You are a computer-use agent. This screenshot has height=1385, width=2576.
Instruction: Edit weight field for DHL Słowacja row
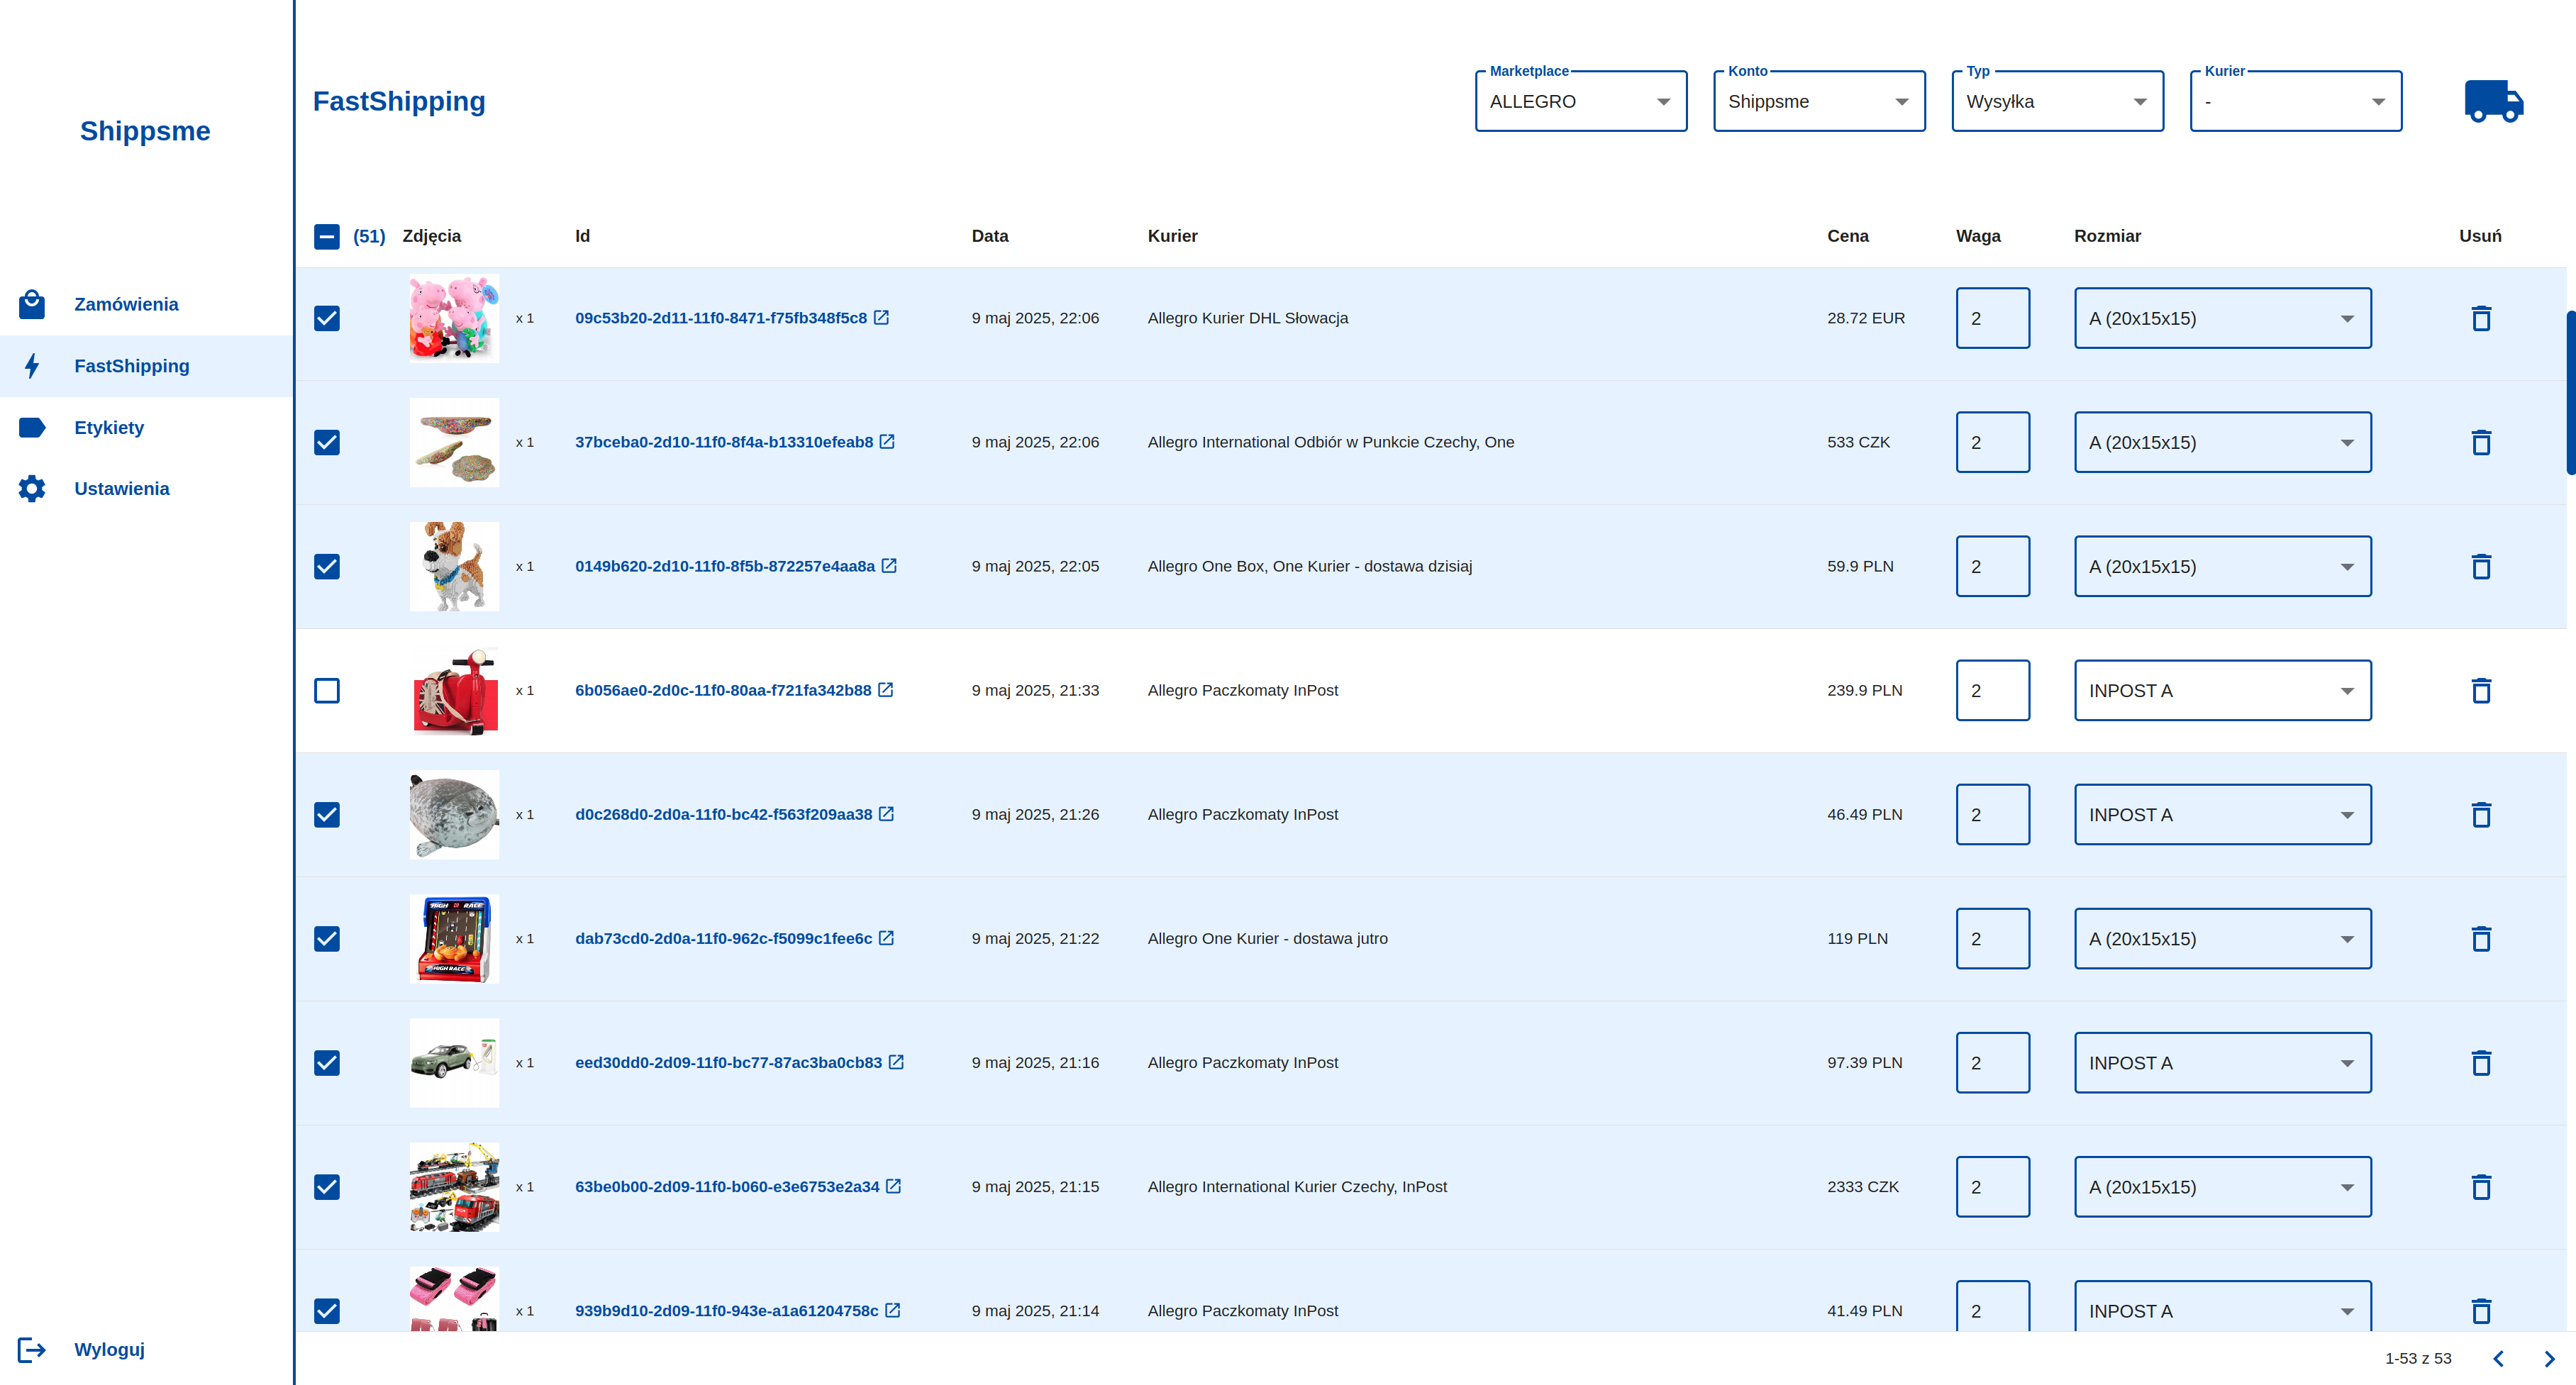1993,318
